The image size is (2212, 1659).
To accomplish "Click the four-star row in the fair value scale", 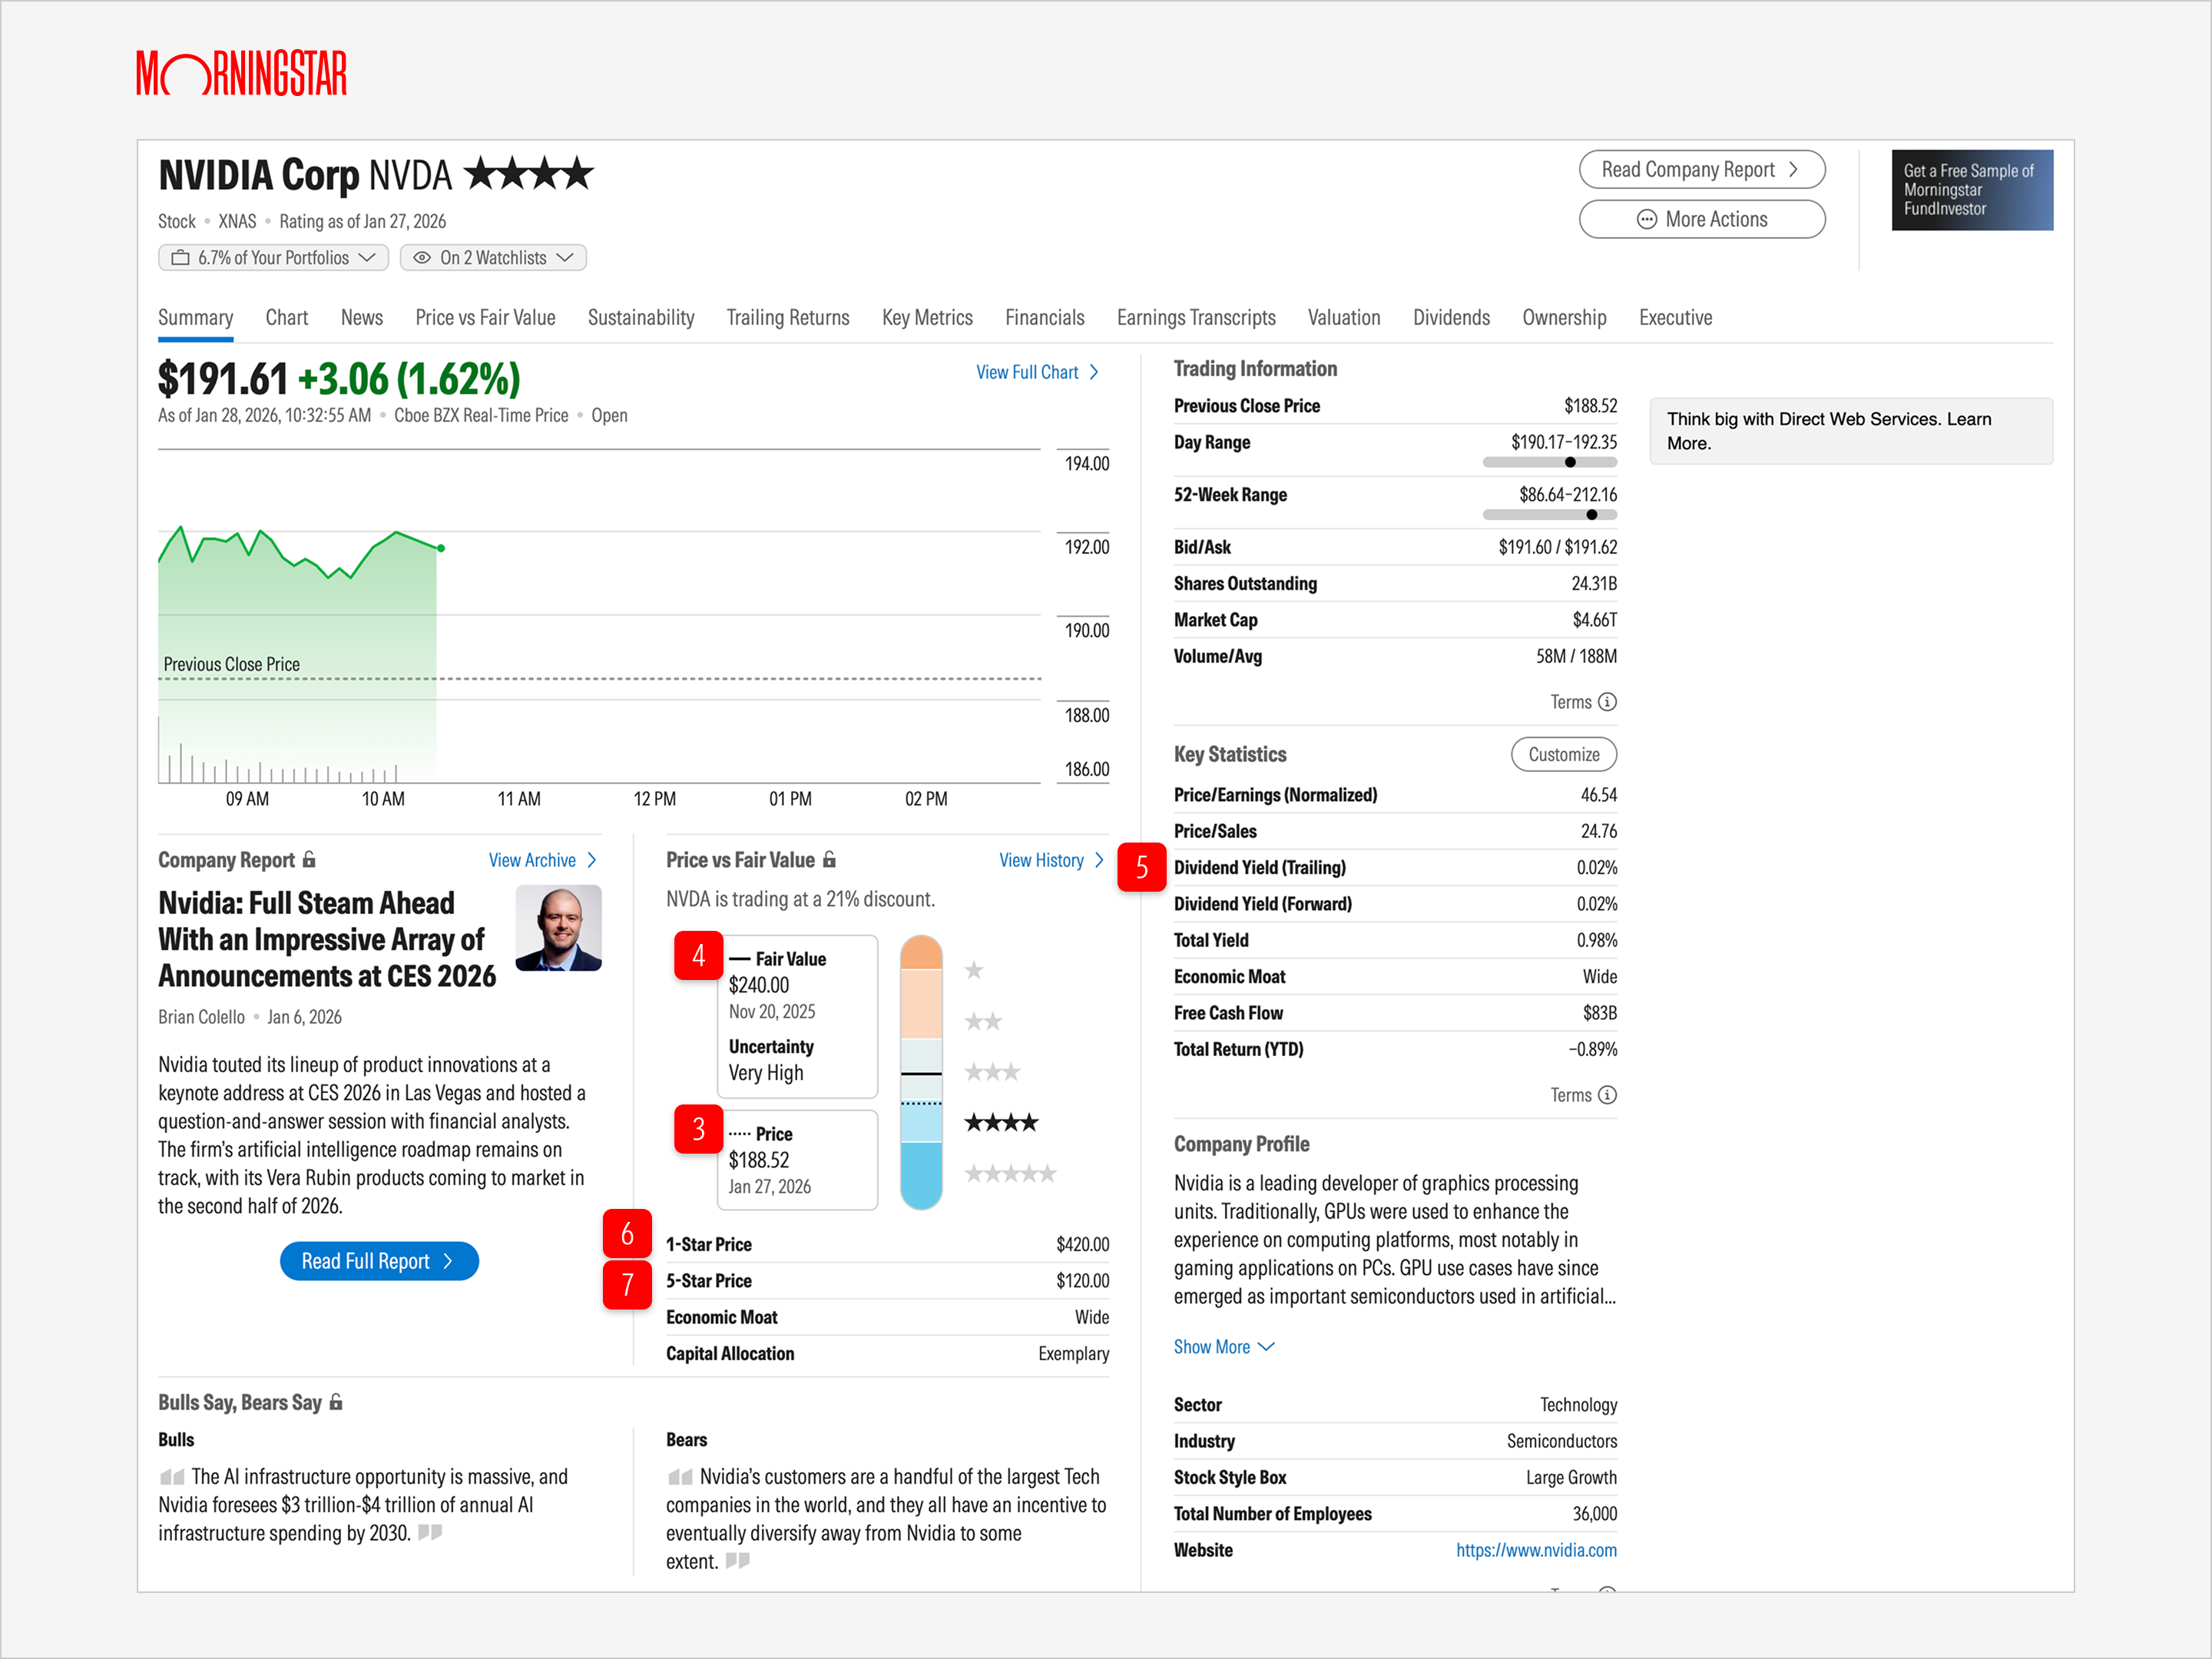I will [x=1001, y=1122].
